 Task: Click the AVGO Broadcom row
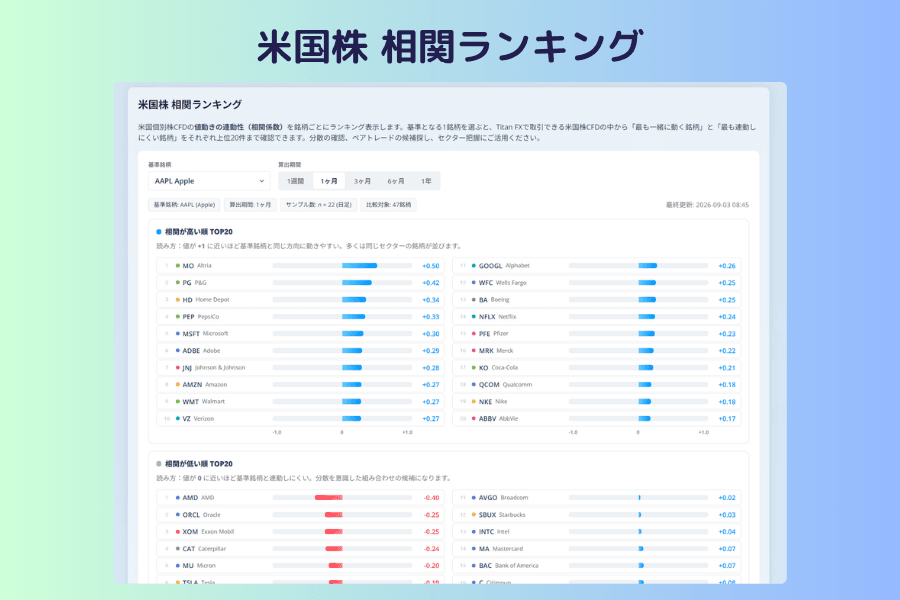point(596,498)
